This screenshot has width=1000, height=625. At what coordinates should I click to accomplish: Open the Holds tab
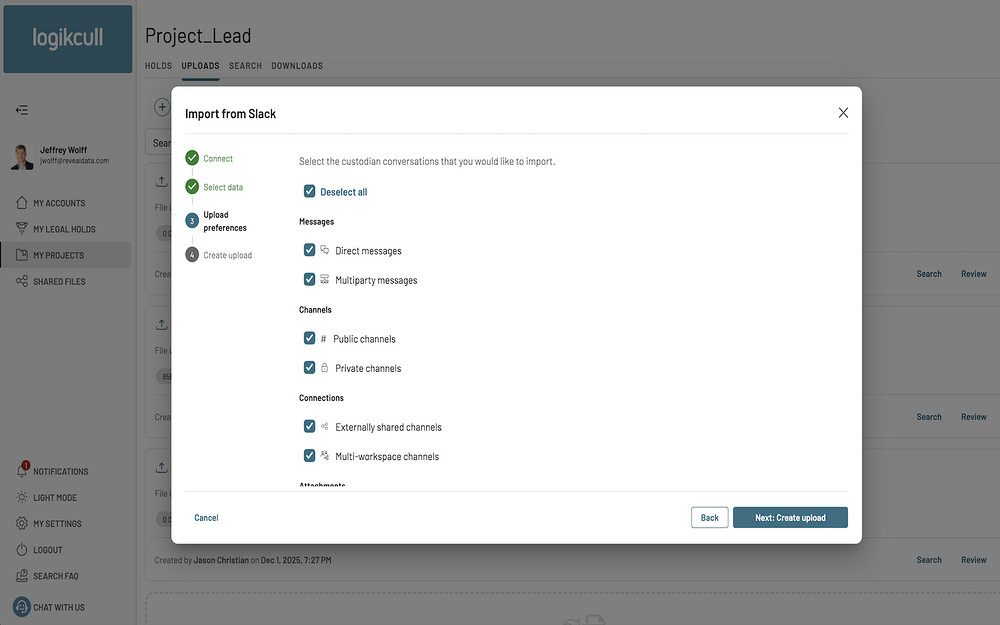pos(158,66)
